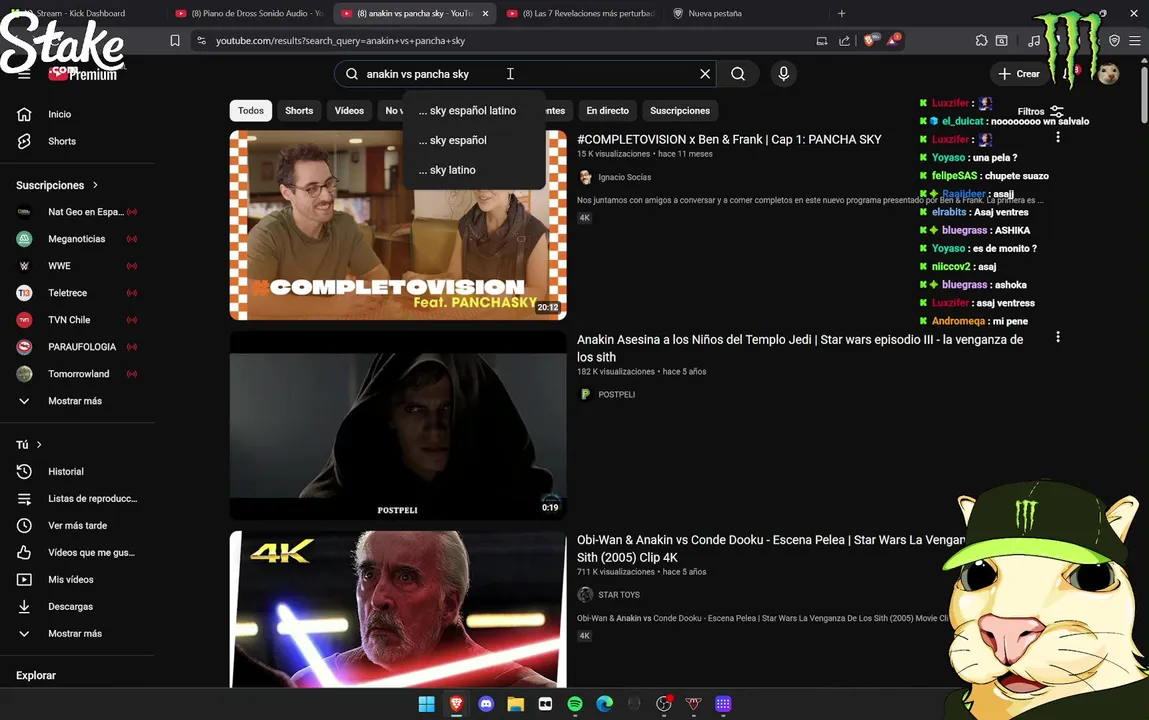Screen dimensions: 1149x720
Task: Expand Mostrar más under subscriptions
Action: tap(75, 401)
